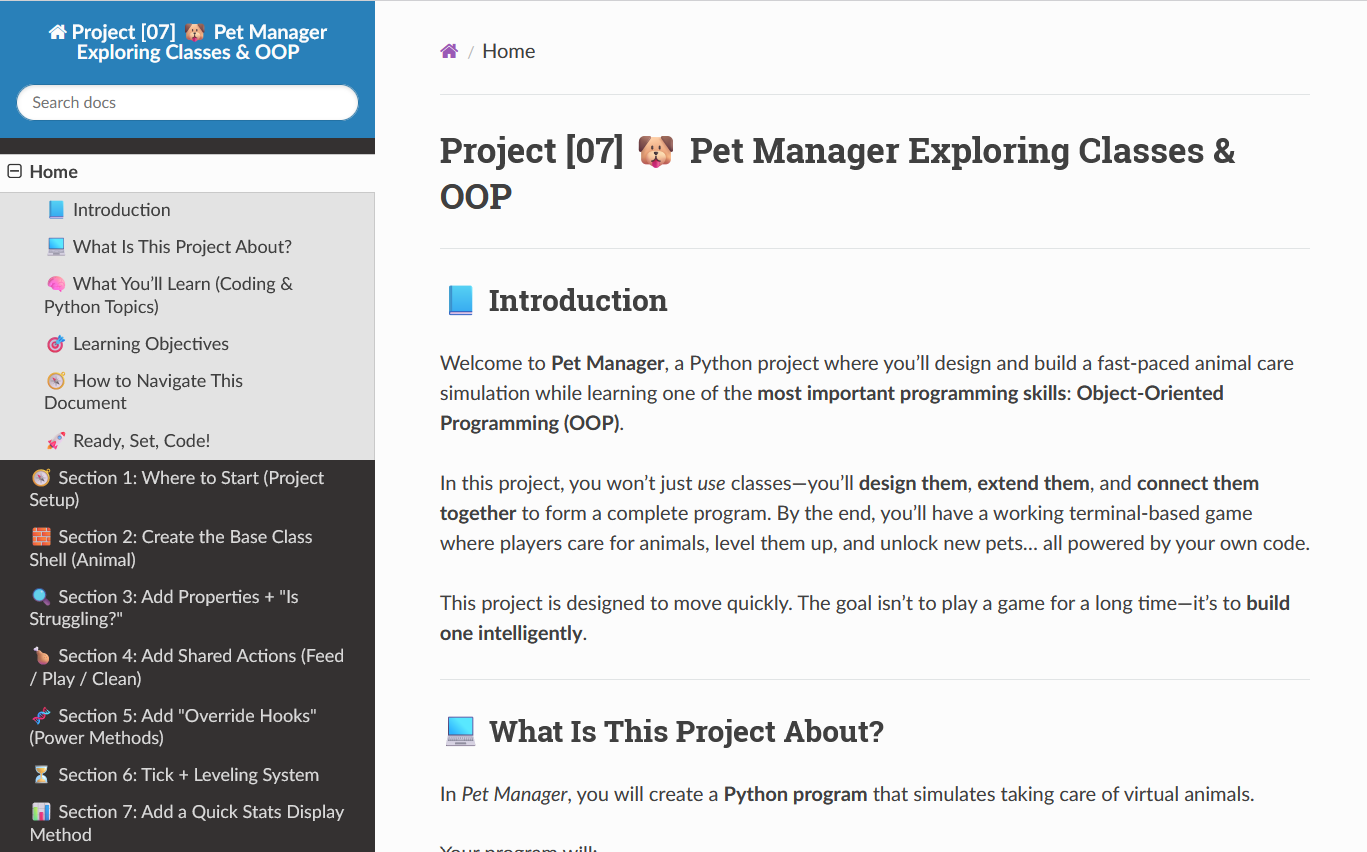Go to What Is This Project About? in sidebar
Viewport: 1367px width, 852px height.
(182, 247)
